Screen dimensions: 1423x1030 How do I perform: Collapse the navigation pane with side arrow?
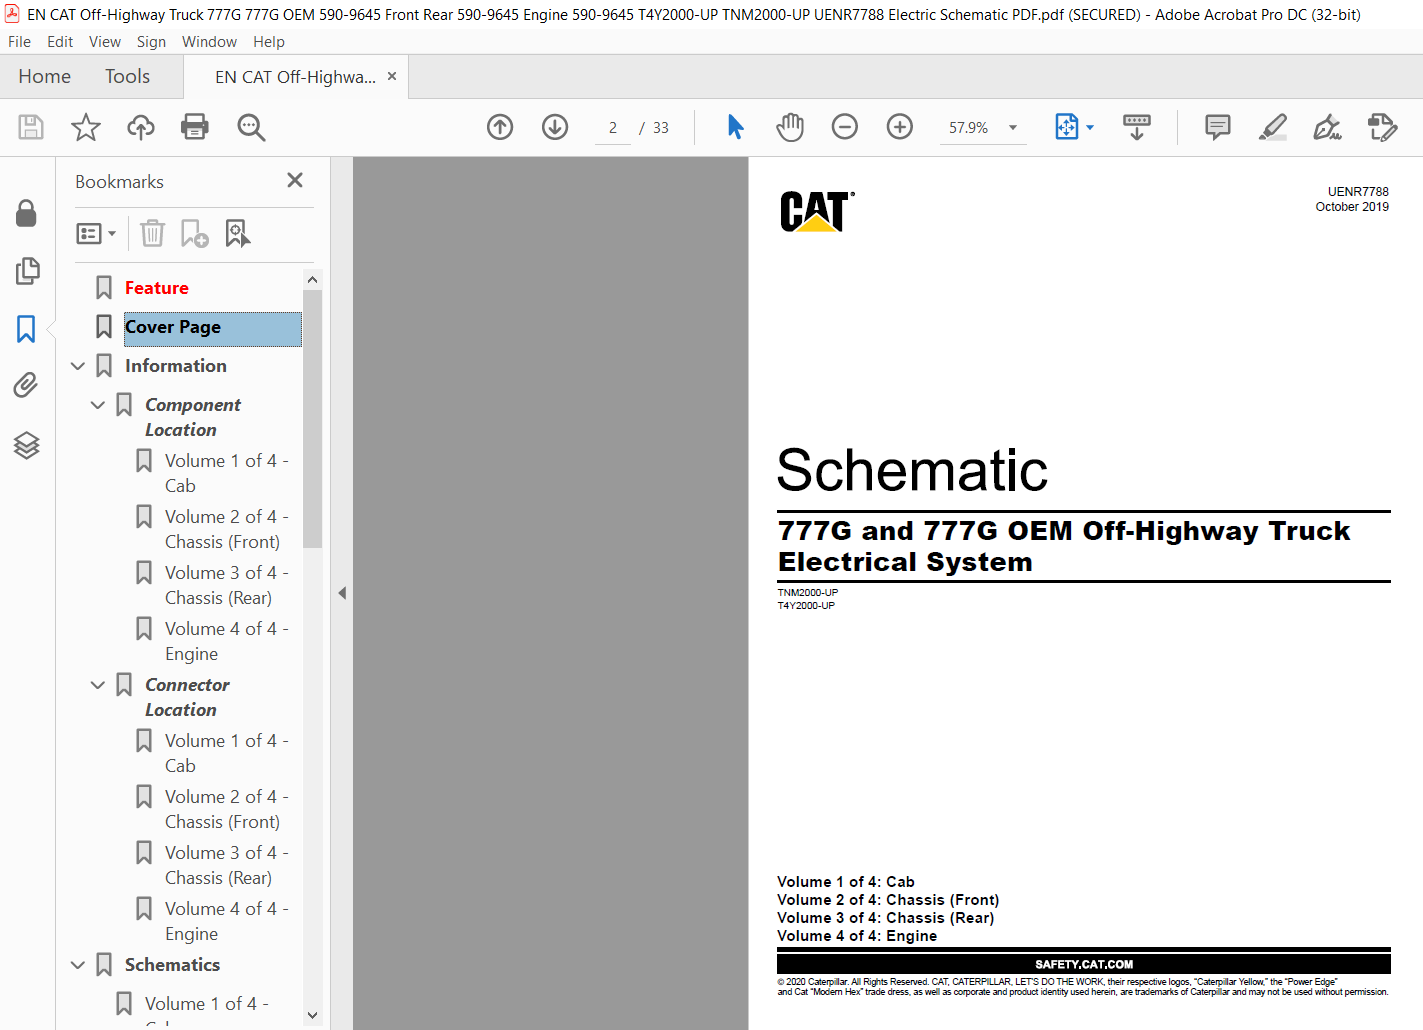click(x=342, y=593)
